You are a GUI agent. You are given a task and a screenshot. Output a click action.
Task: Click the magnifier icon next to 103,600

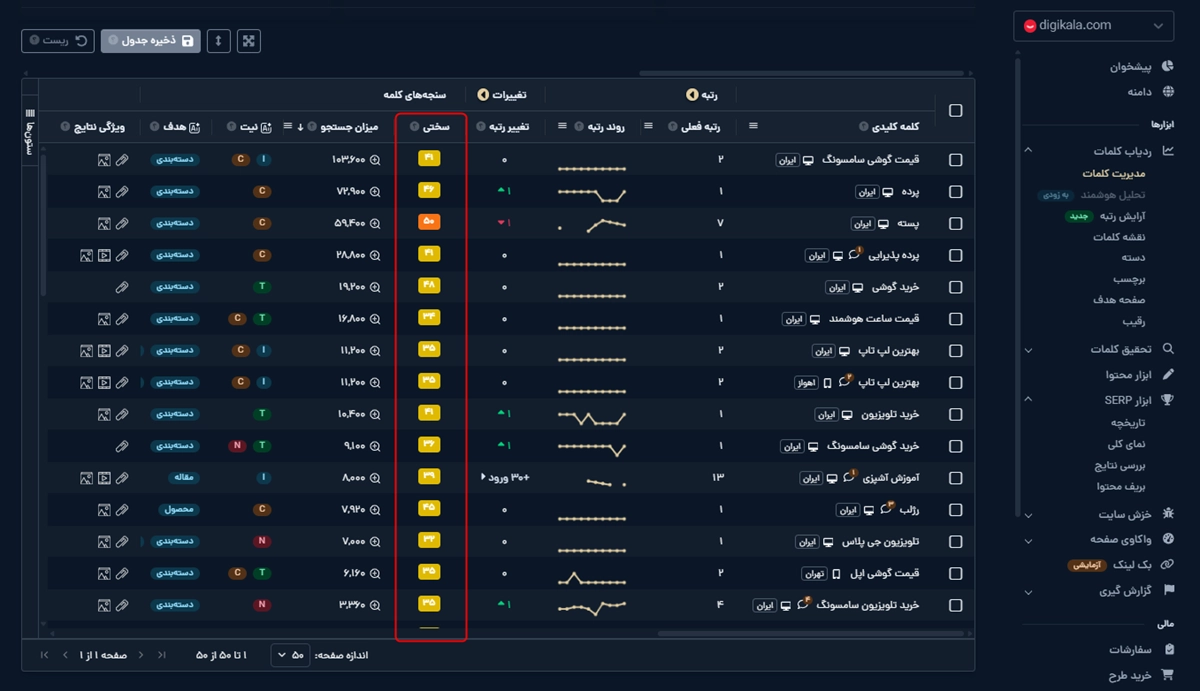(376, 160)
